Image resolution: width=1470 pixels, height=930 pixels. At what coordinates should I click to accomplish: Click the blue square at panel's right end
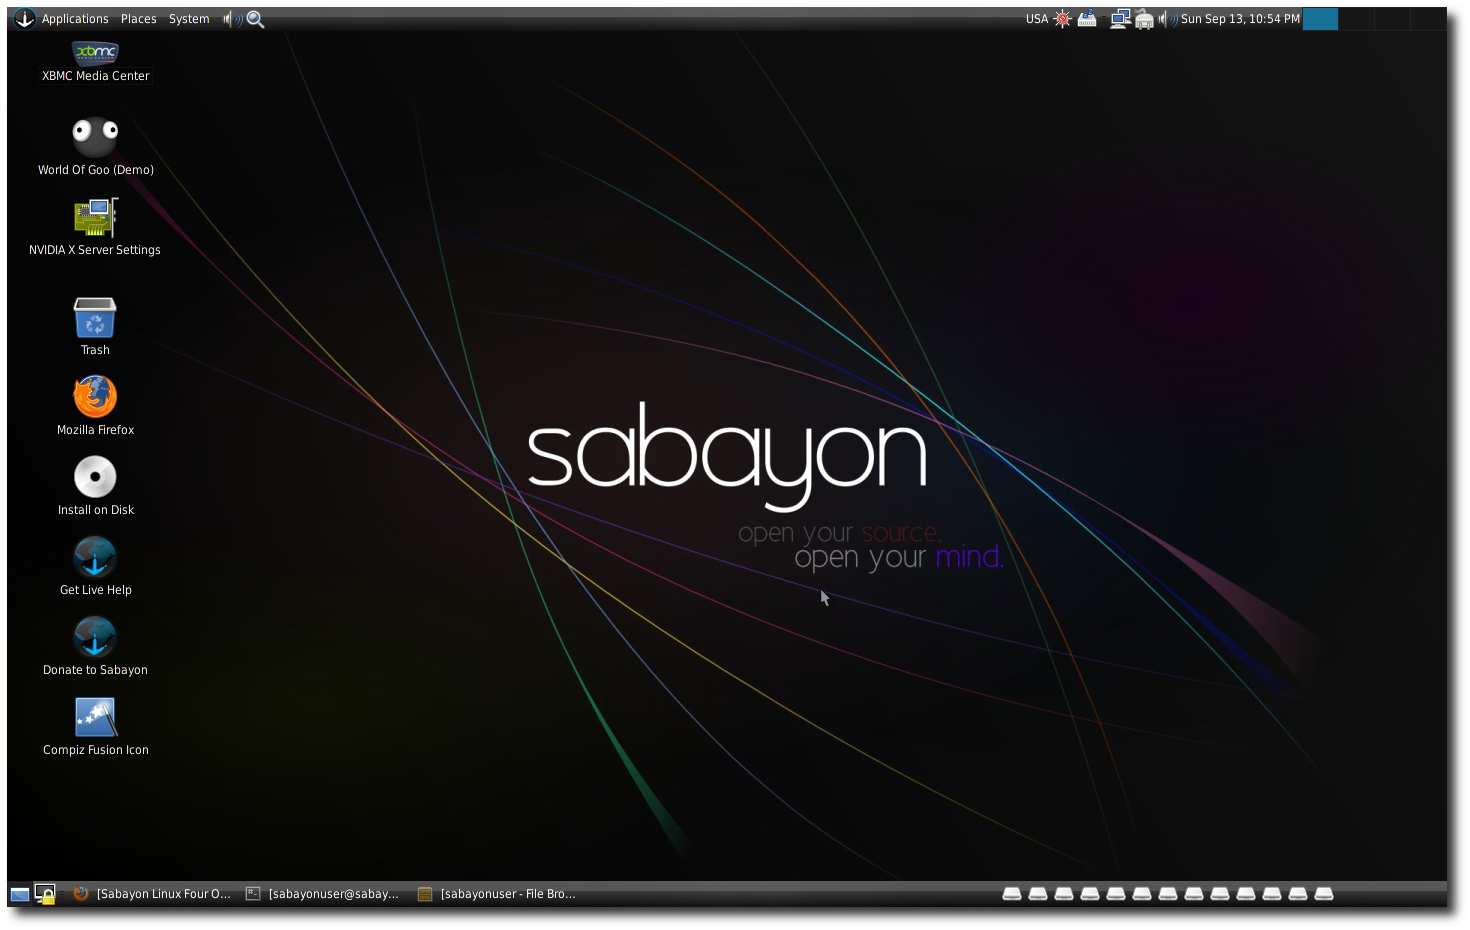tap(1321, 19)
